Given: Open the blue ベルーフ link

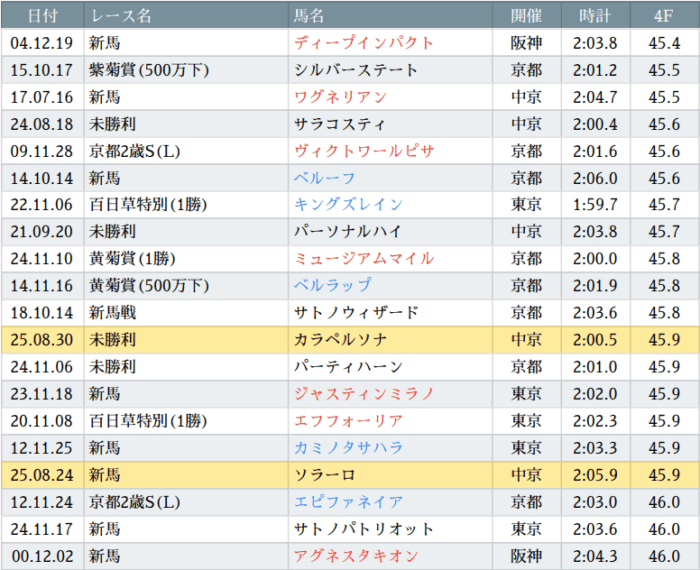Looking at the screenshot, I should [325, 178].
